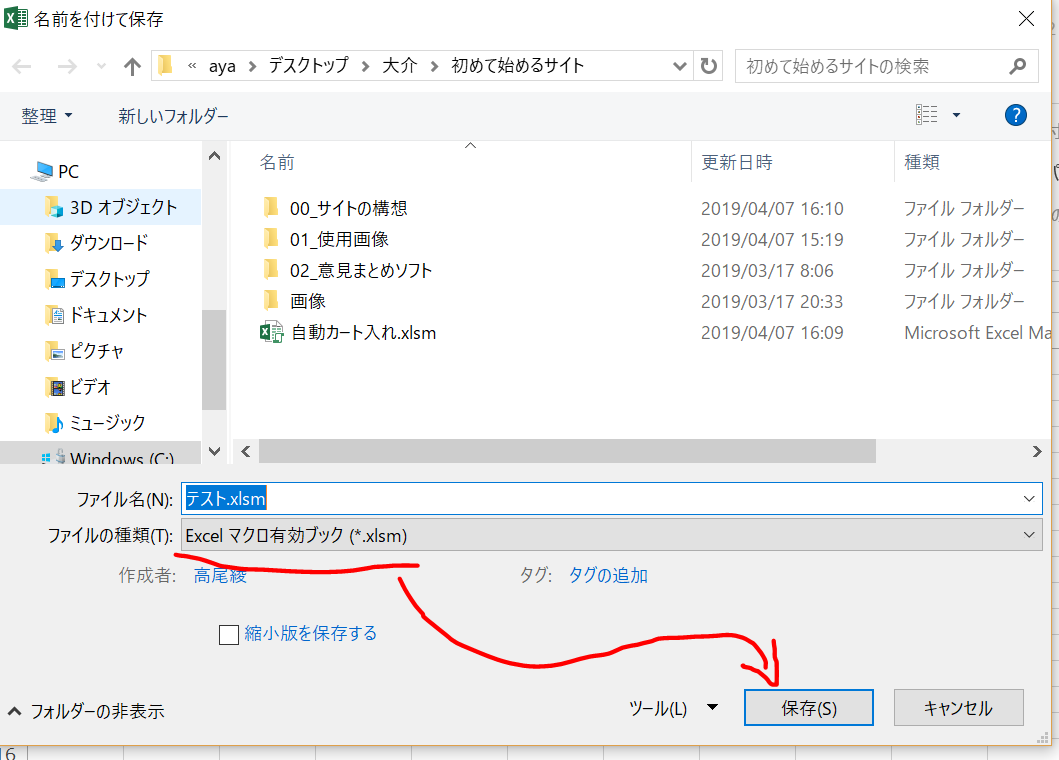Screen dimensions: 1059x760
Task: Select the 大介 breadcrumb segment
Action: [x=400, y=66]
